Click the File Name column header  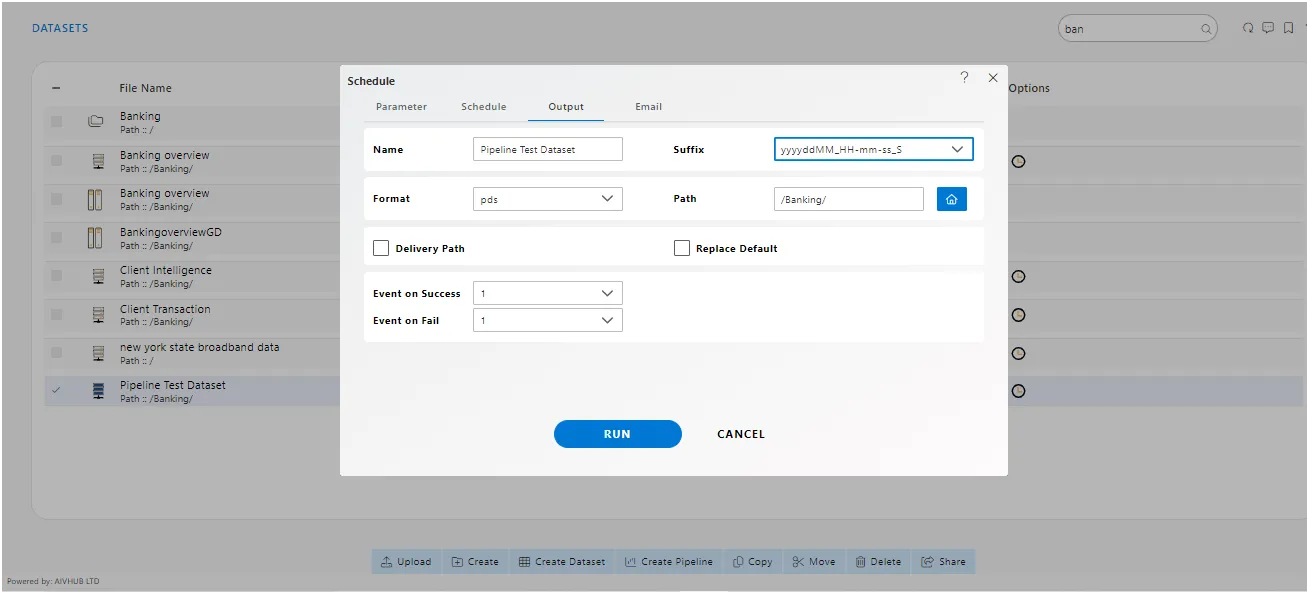[x=146, y=88]
